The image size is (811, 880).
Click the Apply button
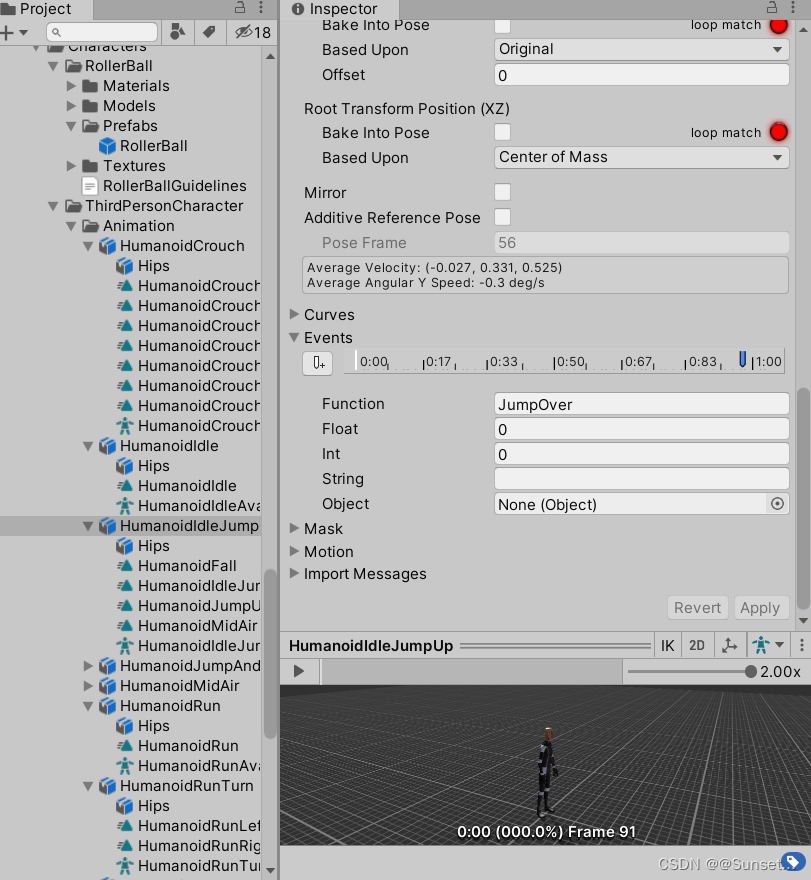pos(760,608)
